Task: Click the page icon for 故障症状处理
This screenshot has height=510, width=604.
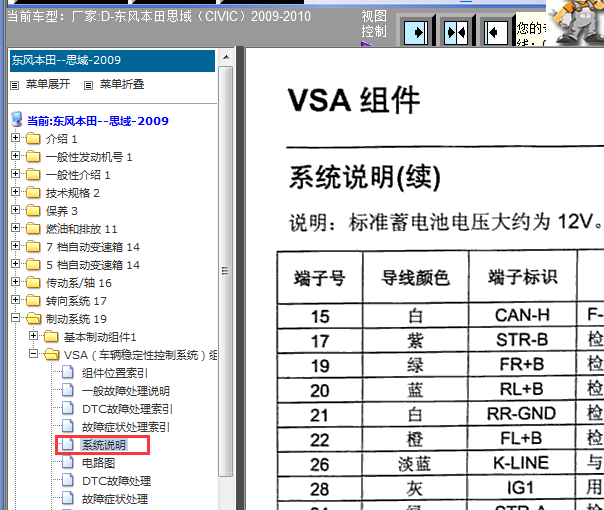Action: point(68,498)
